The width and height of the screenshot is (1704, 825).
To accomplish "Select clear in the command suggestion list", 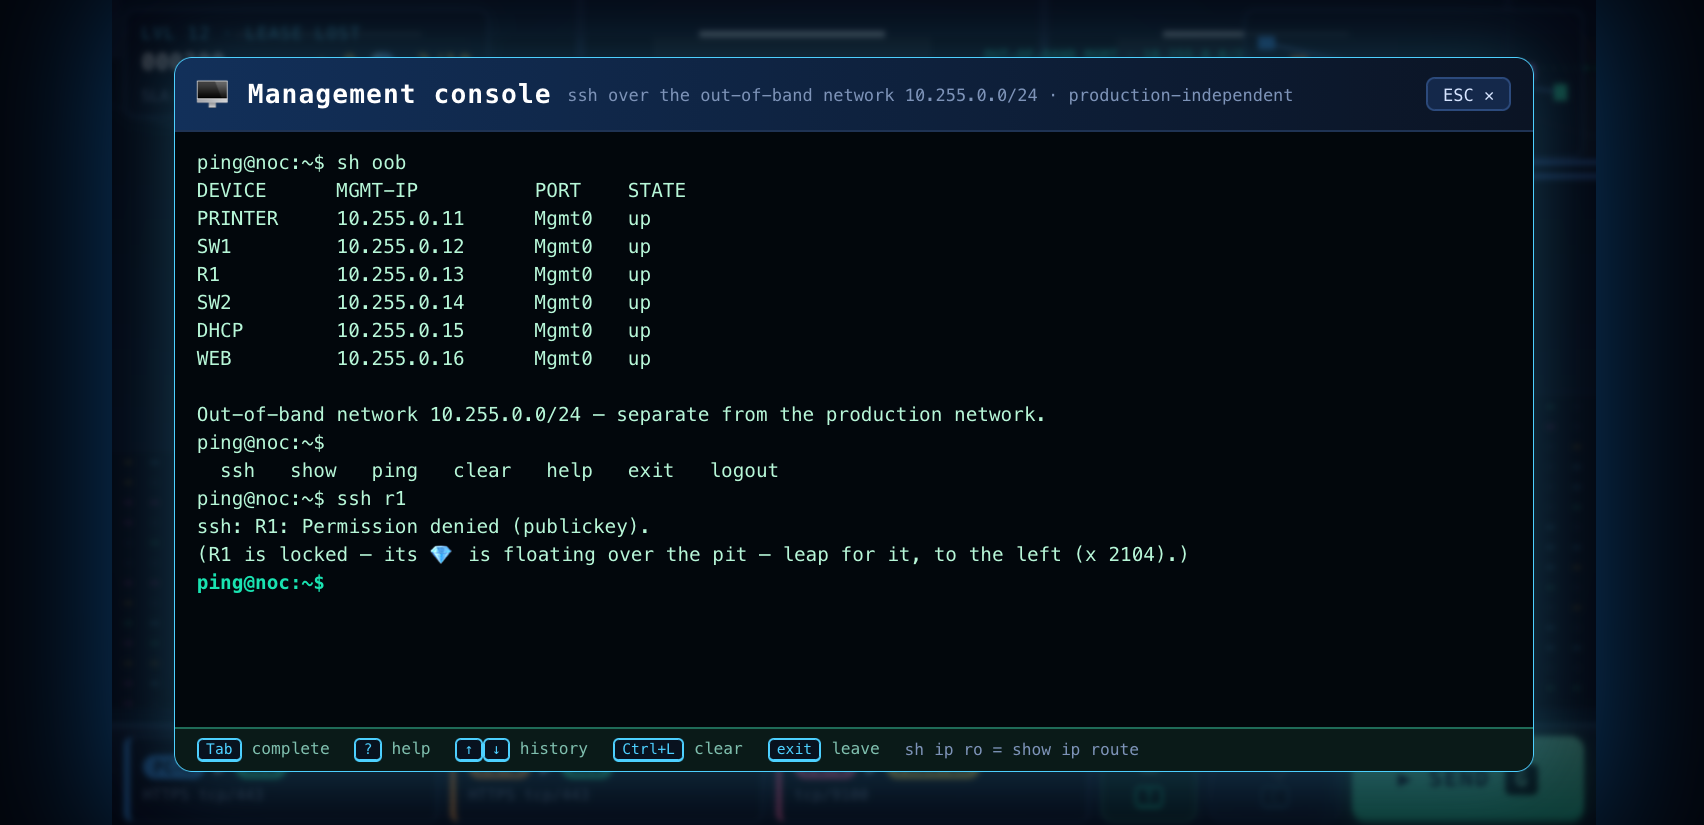I will 482,470.
